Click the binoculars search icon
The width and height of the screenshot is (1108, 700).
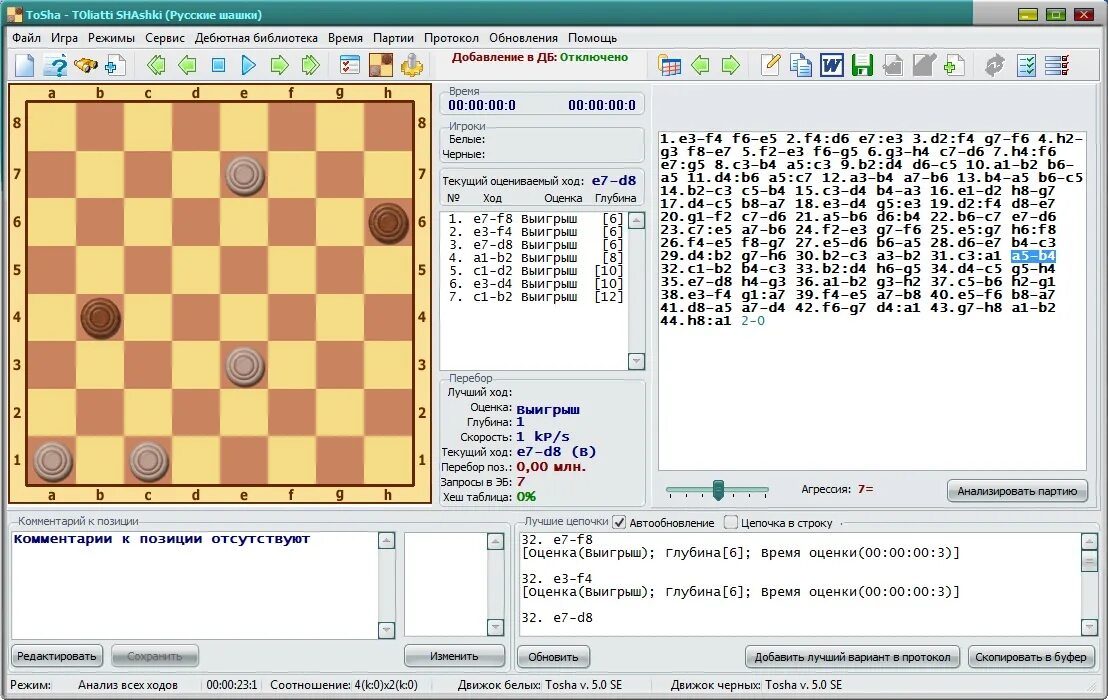[86, 66]
